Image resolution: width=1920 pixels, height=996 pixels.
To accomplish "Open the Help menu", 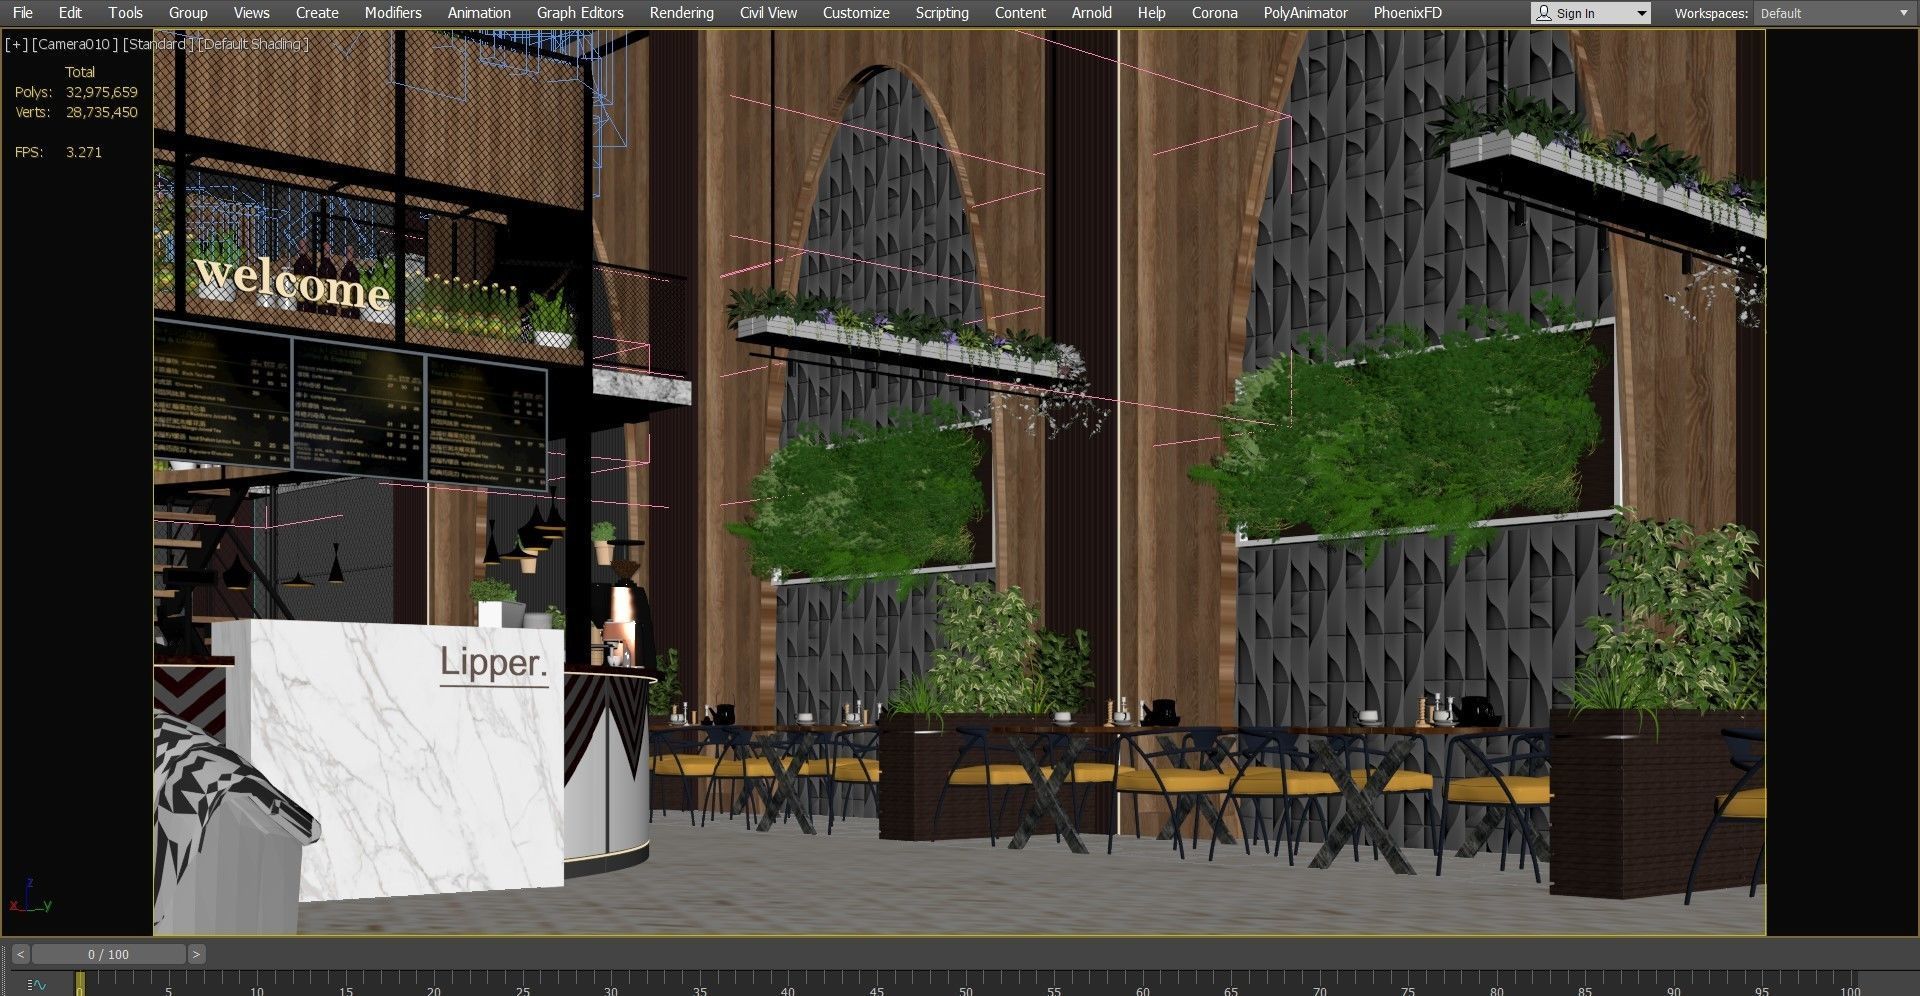I will pyautogui.click(x=1151, y=13).
